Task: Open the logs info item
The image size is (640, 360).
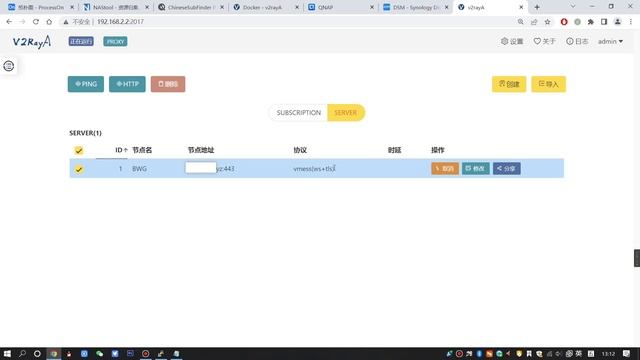Action: click(577, 41)
